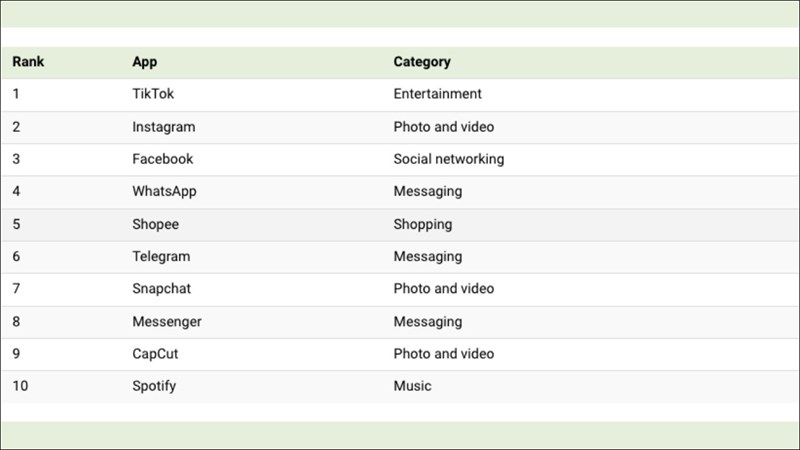Select Instagram's Photo and video category cell

coord(444,127)
